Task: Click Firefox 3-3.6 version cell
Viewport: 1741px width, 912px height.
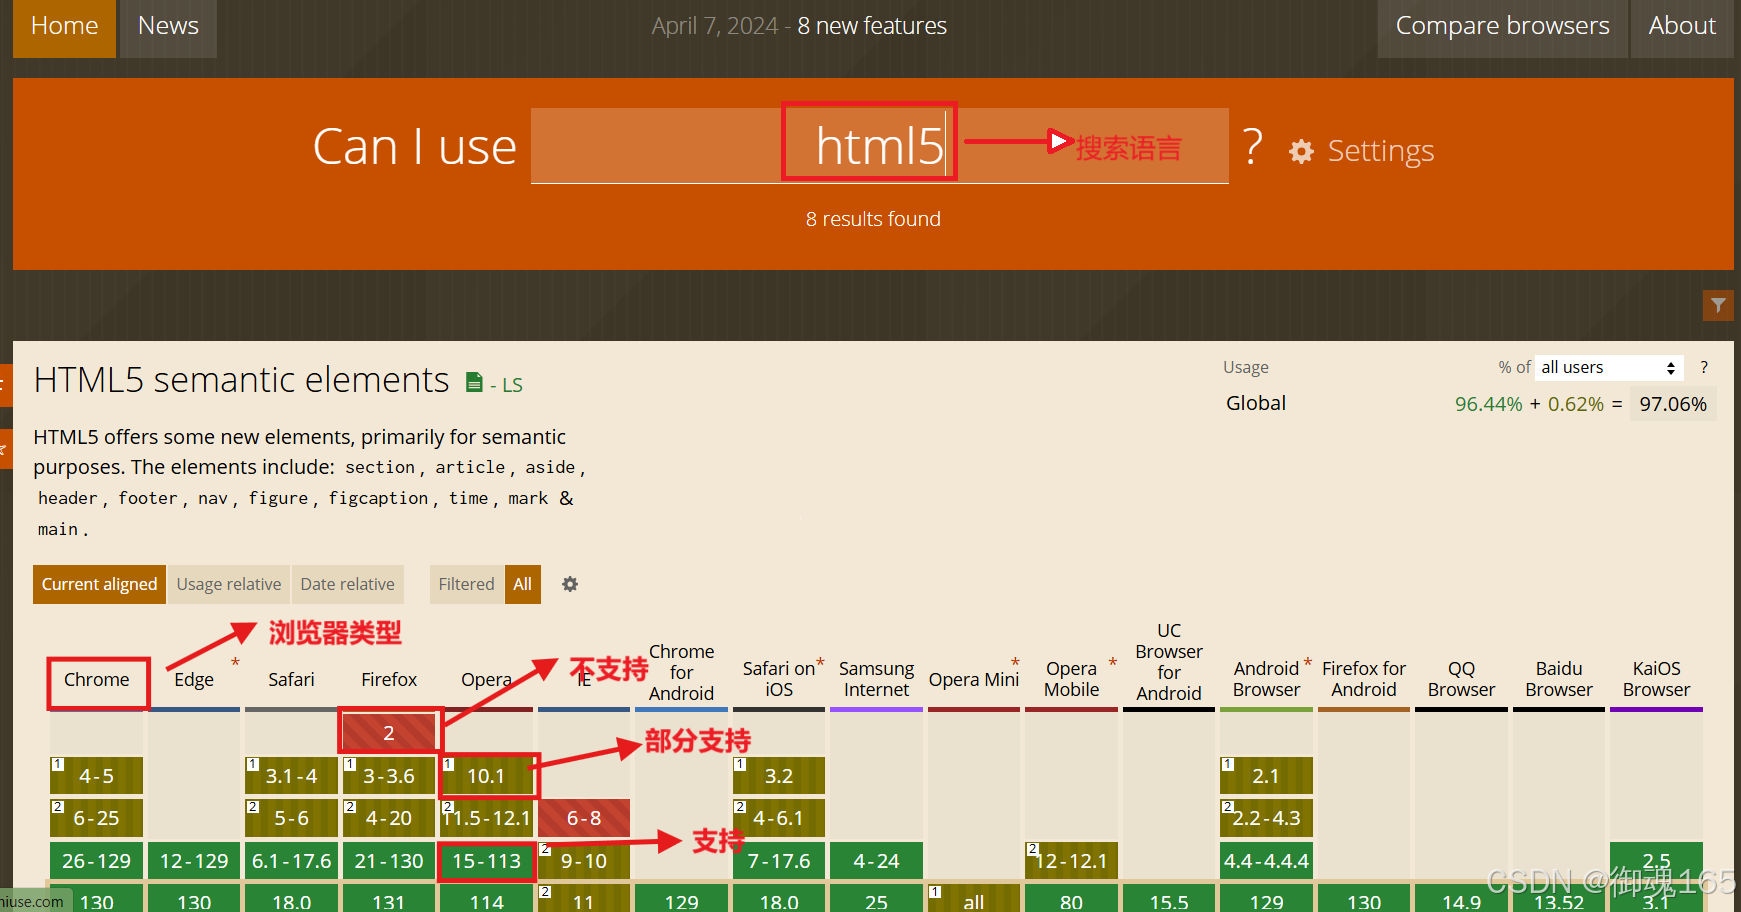Action: [x=389, y=776]
